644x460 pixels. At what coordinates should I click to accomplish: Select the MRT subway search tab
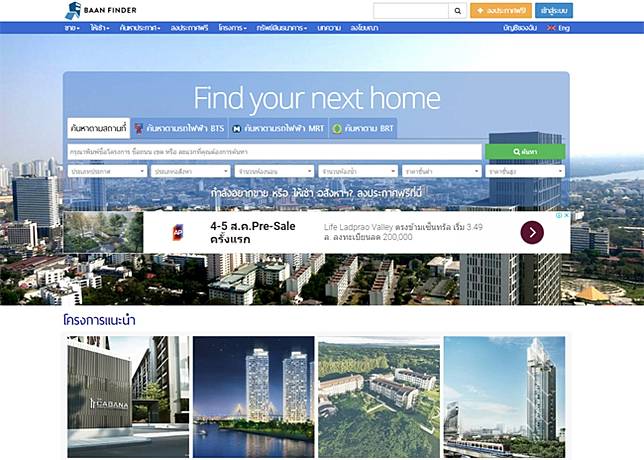click(x=278, y=129)
